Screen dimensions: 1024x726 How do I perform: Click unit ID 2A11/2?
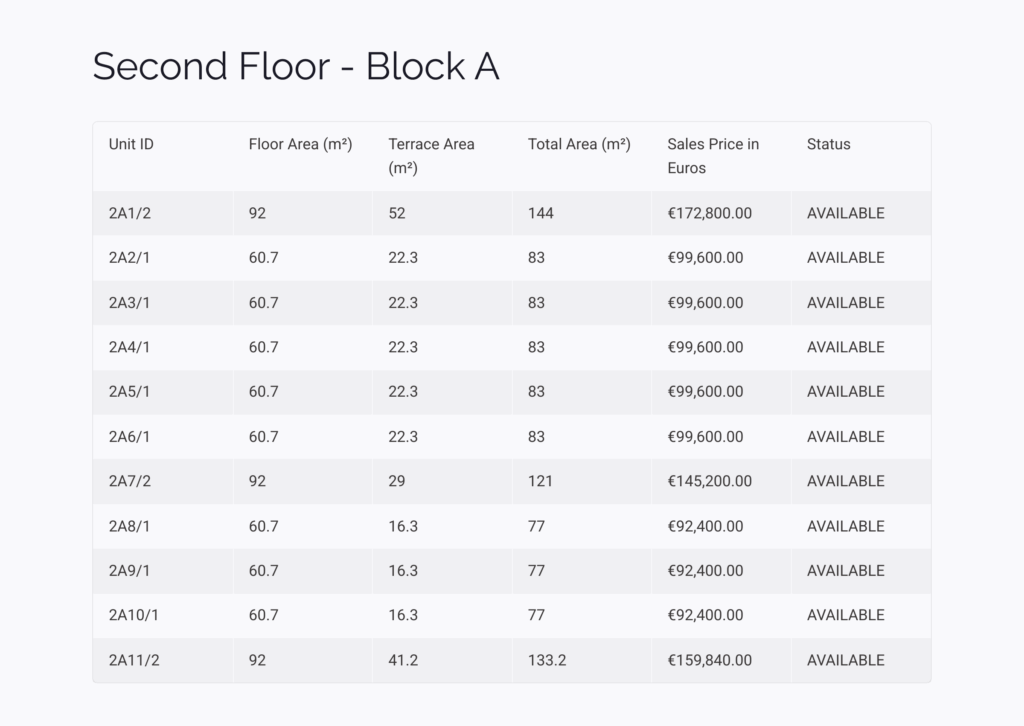(x=134, y=660)
